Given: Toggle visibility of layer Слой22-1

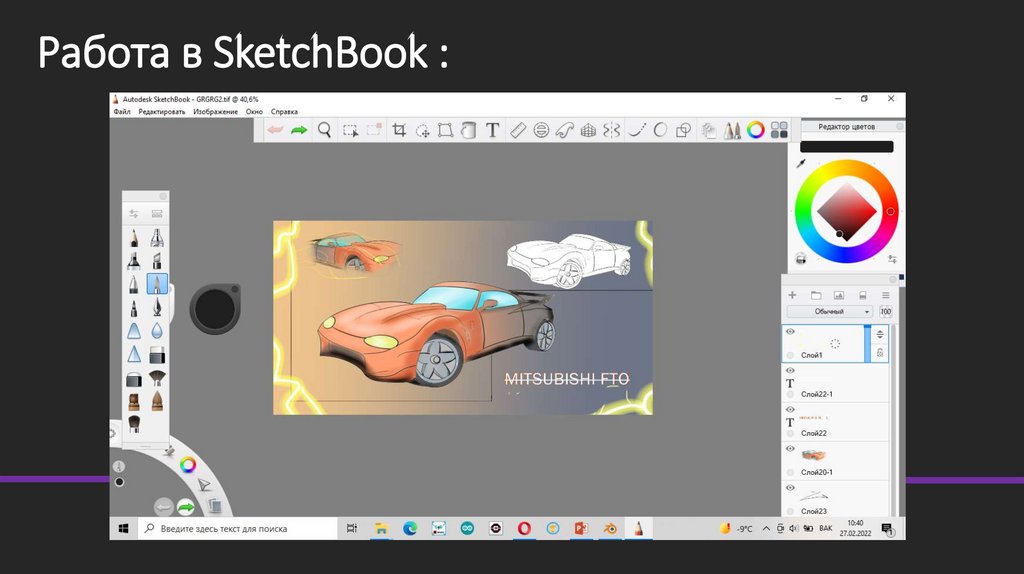Looking at the screenshot, I should (x=790, y=370).
